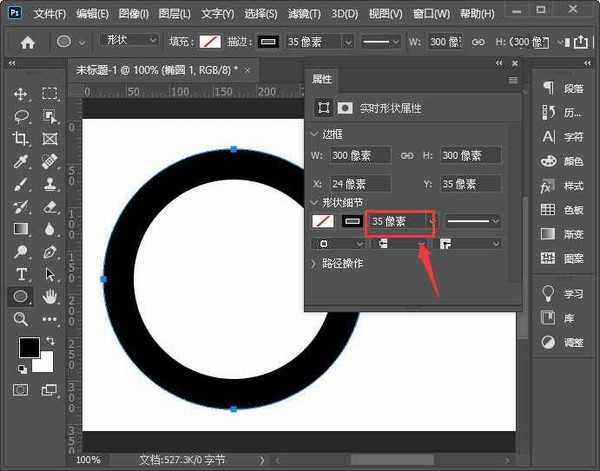The height and width of the screenshot is (471, 600).
Task: Open the 颜色 panel
Action: (563, 161)
